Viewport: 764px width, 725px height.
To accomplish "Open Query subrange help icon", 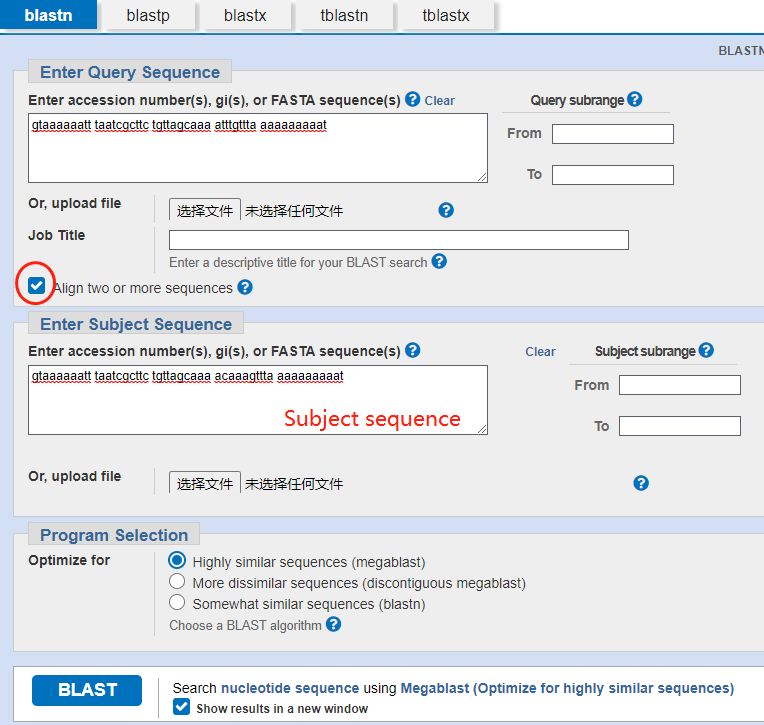I will point(634,99).
